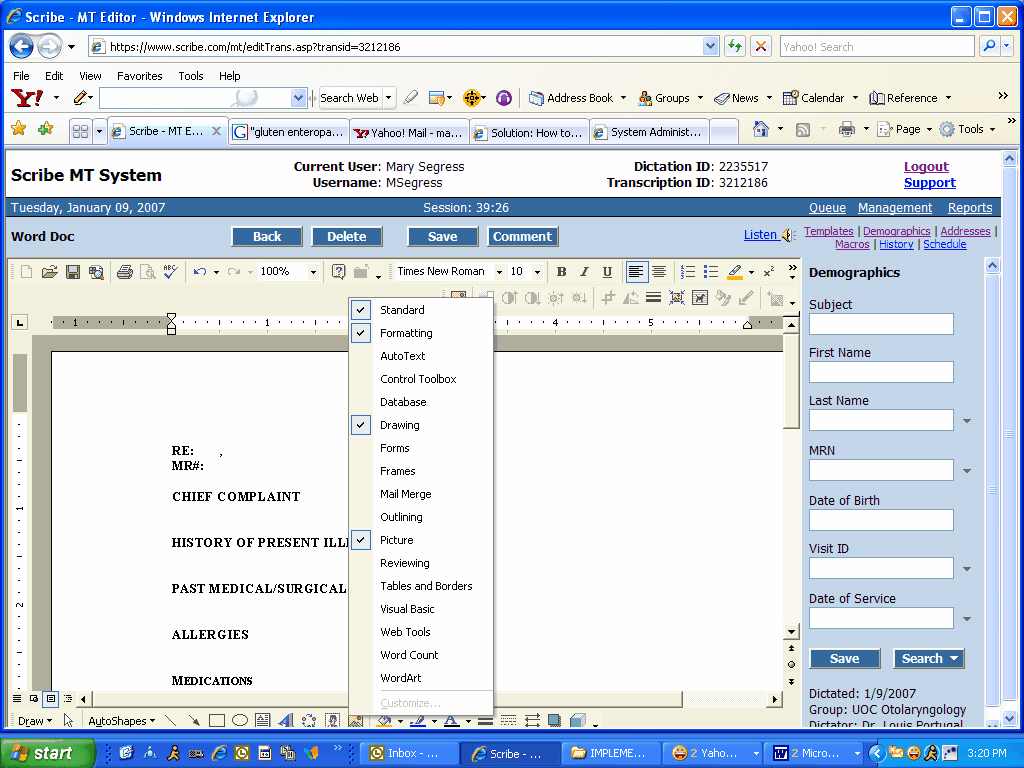The height and width of the screenshot is (768, 1024).
Task: Click the Delete button
Action: (347, 236)
